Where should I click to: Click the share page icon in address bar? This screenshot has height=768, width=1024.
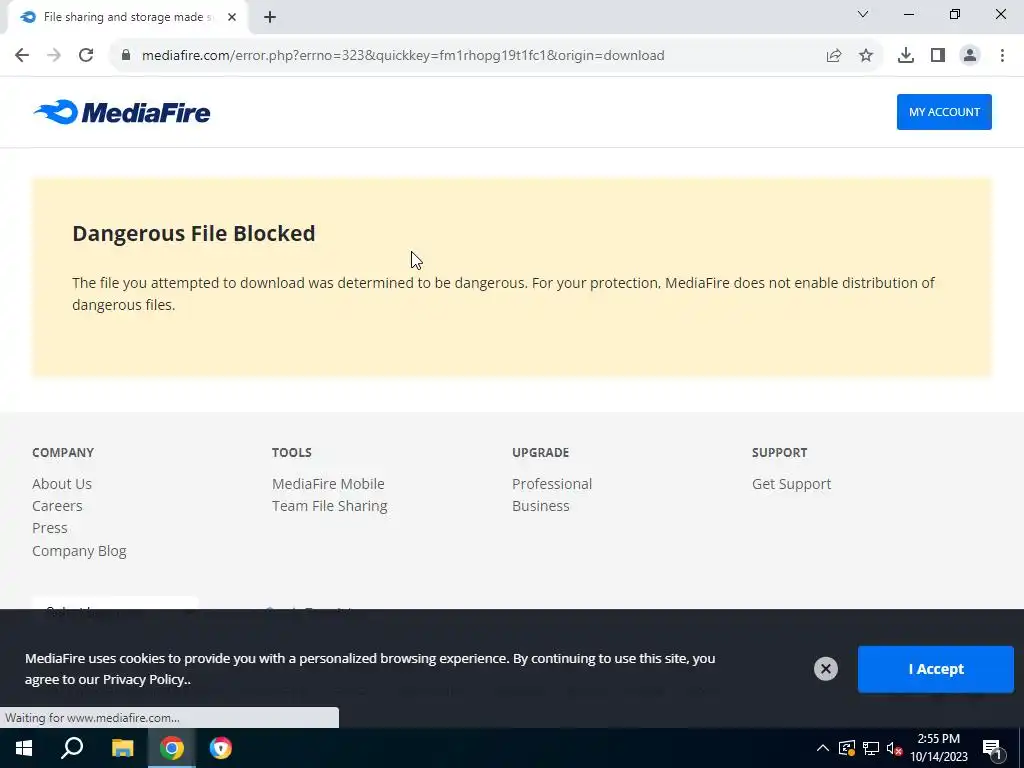point(834,56)
